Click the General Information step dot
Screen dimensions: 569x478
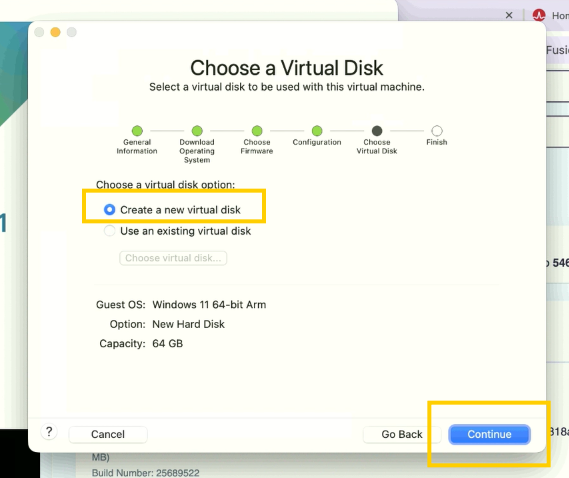click(x=137, y=131)
